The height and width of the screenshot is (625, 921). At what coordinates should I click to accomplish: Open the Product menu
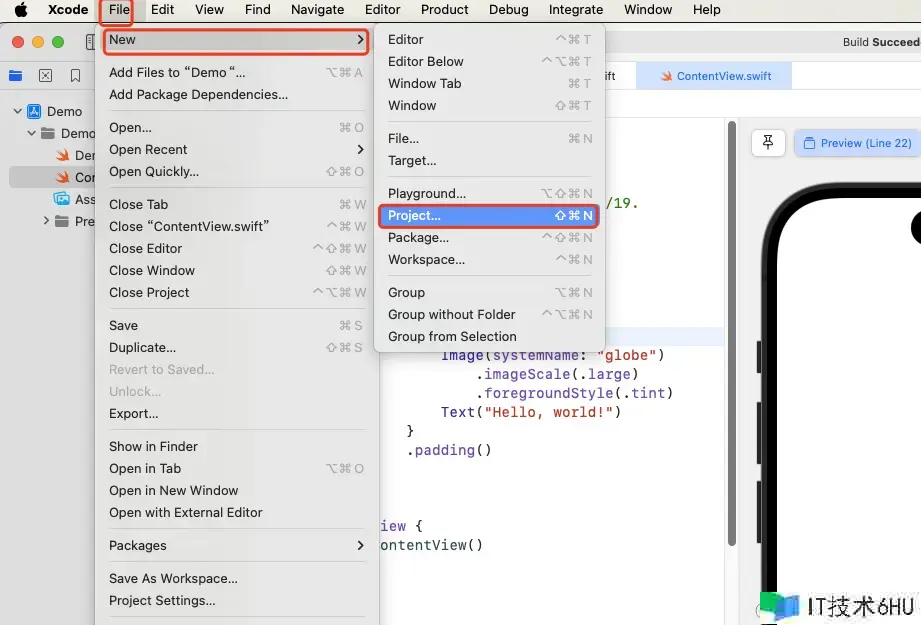click(445, 9)
